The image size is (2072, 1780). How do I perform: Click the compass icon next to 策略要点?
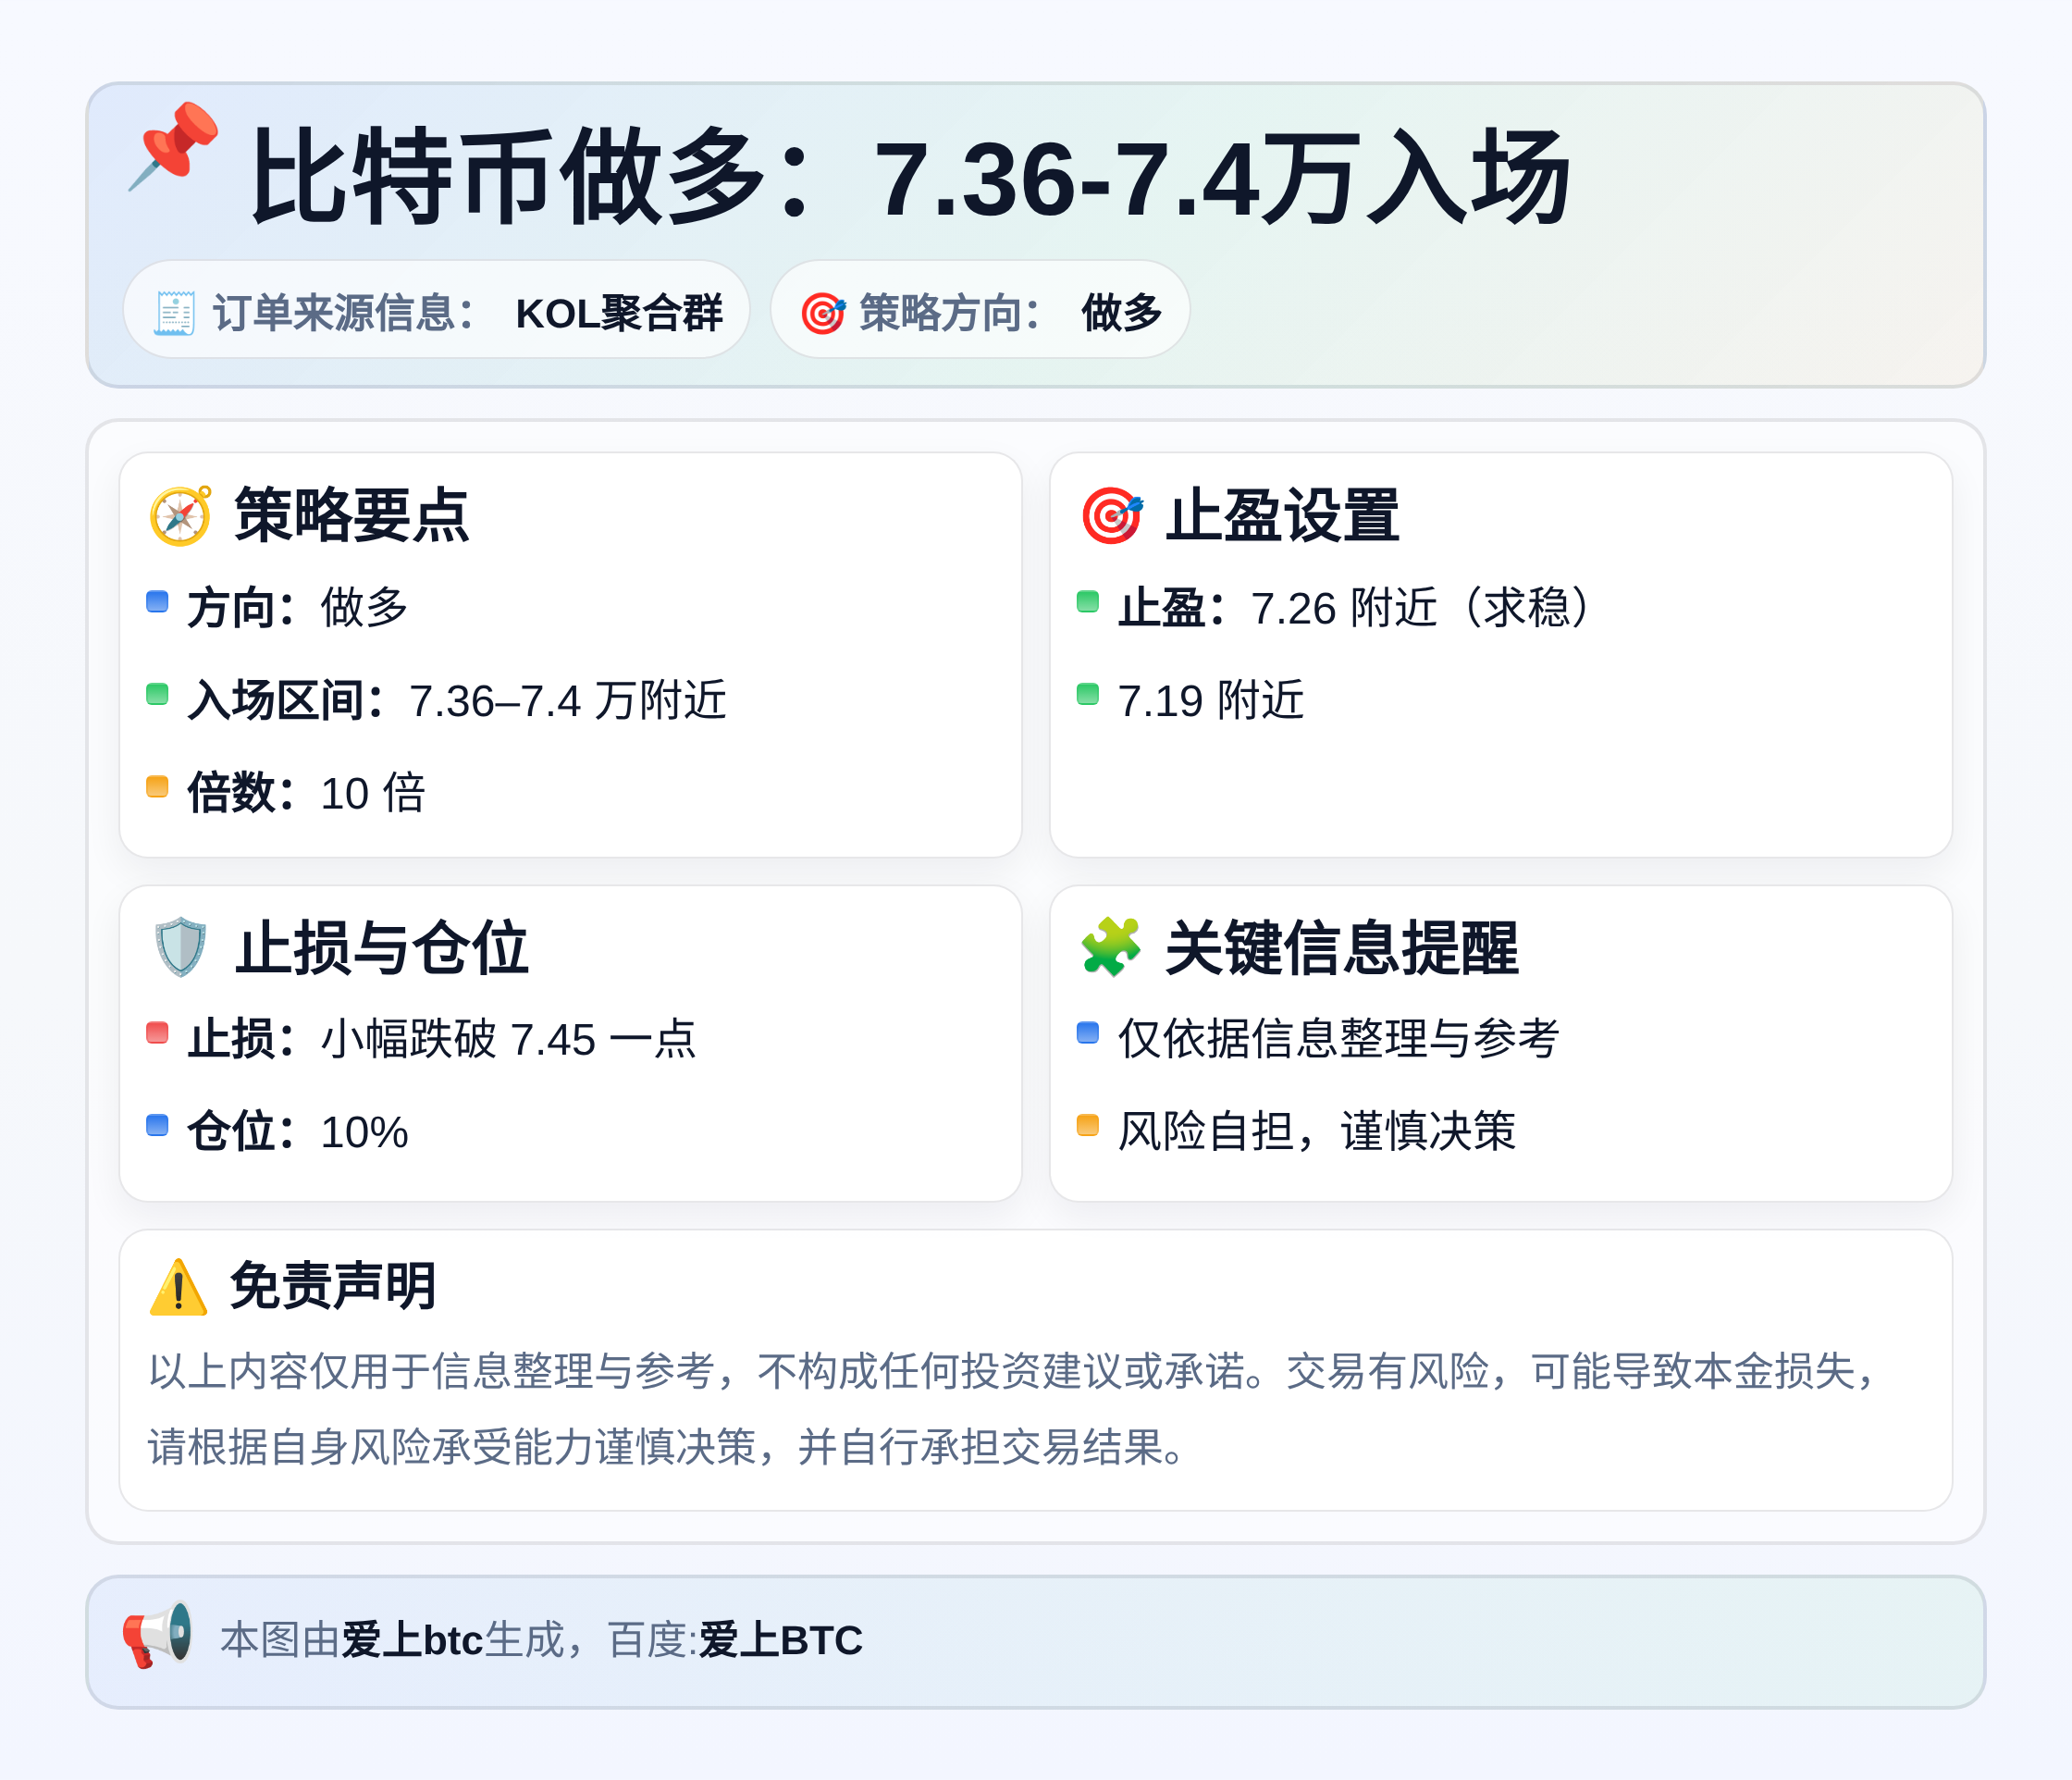tap(181, 516)
